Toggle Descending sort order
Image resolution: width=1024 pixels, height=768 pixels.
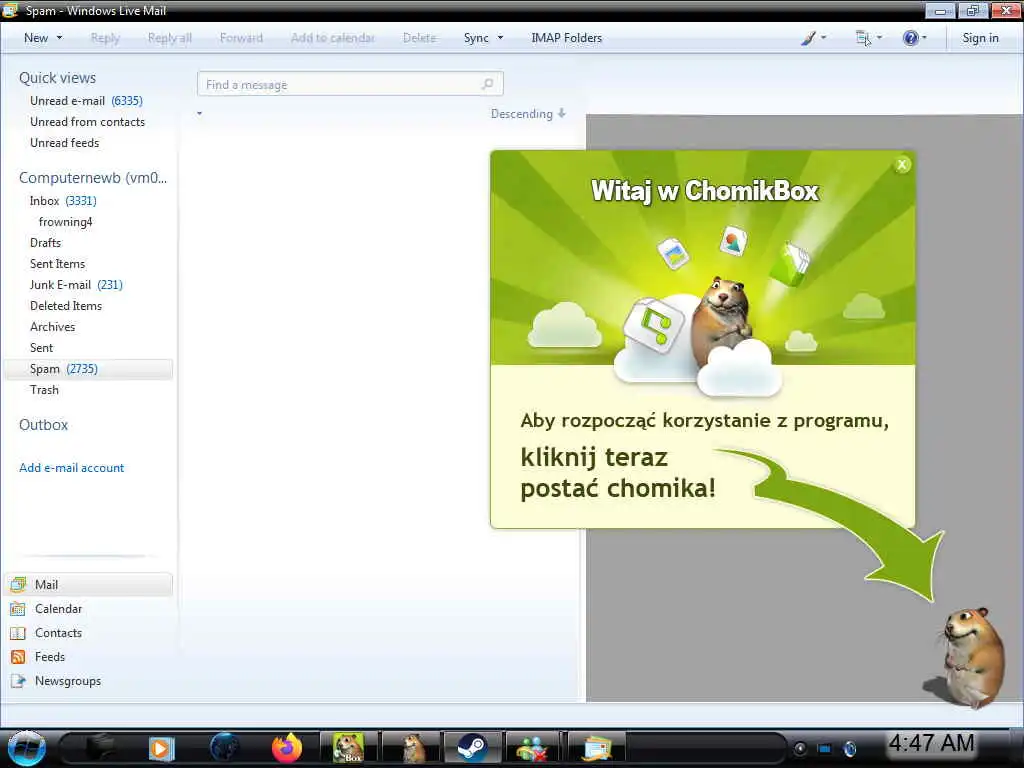528,114
